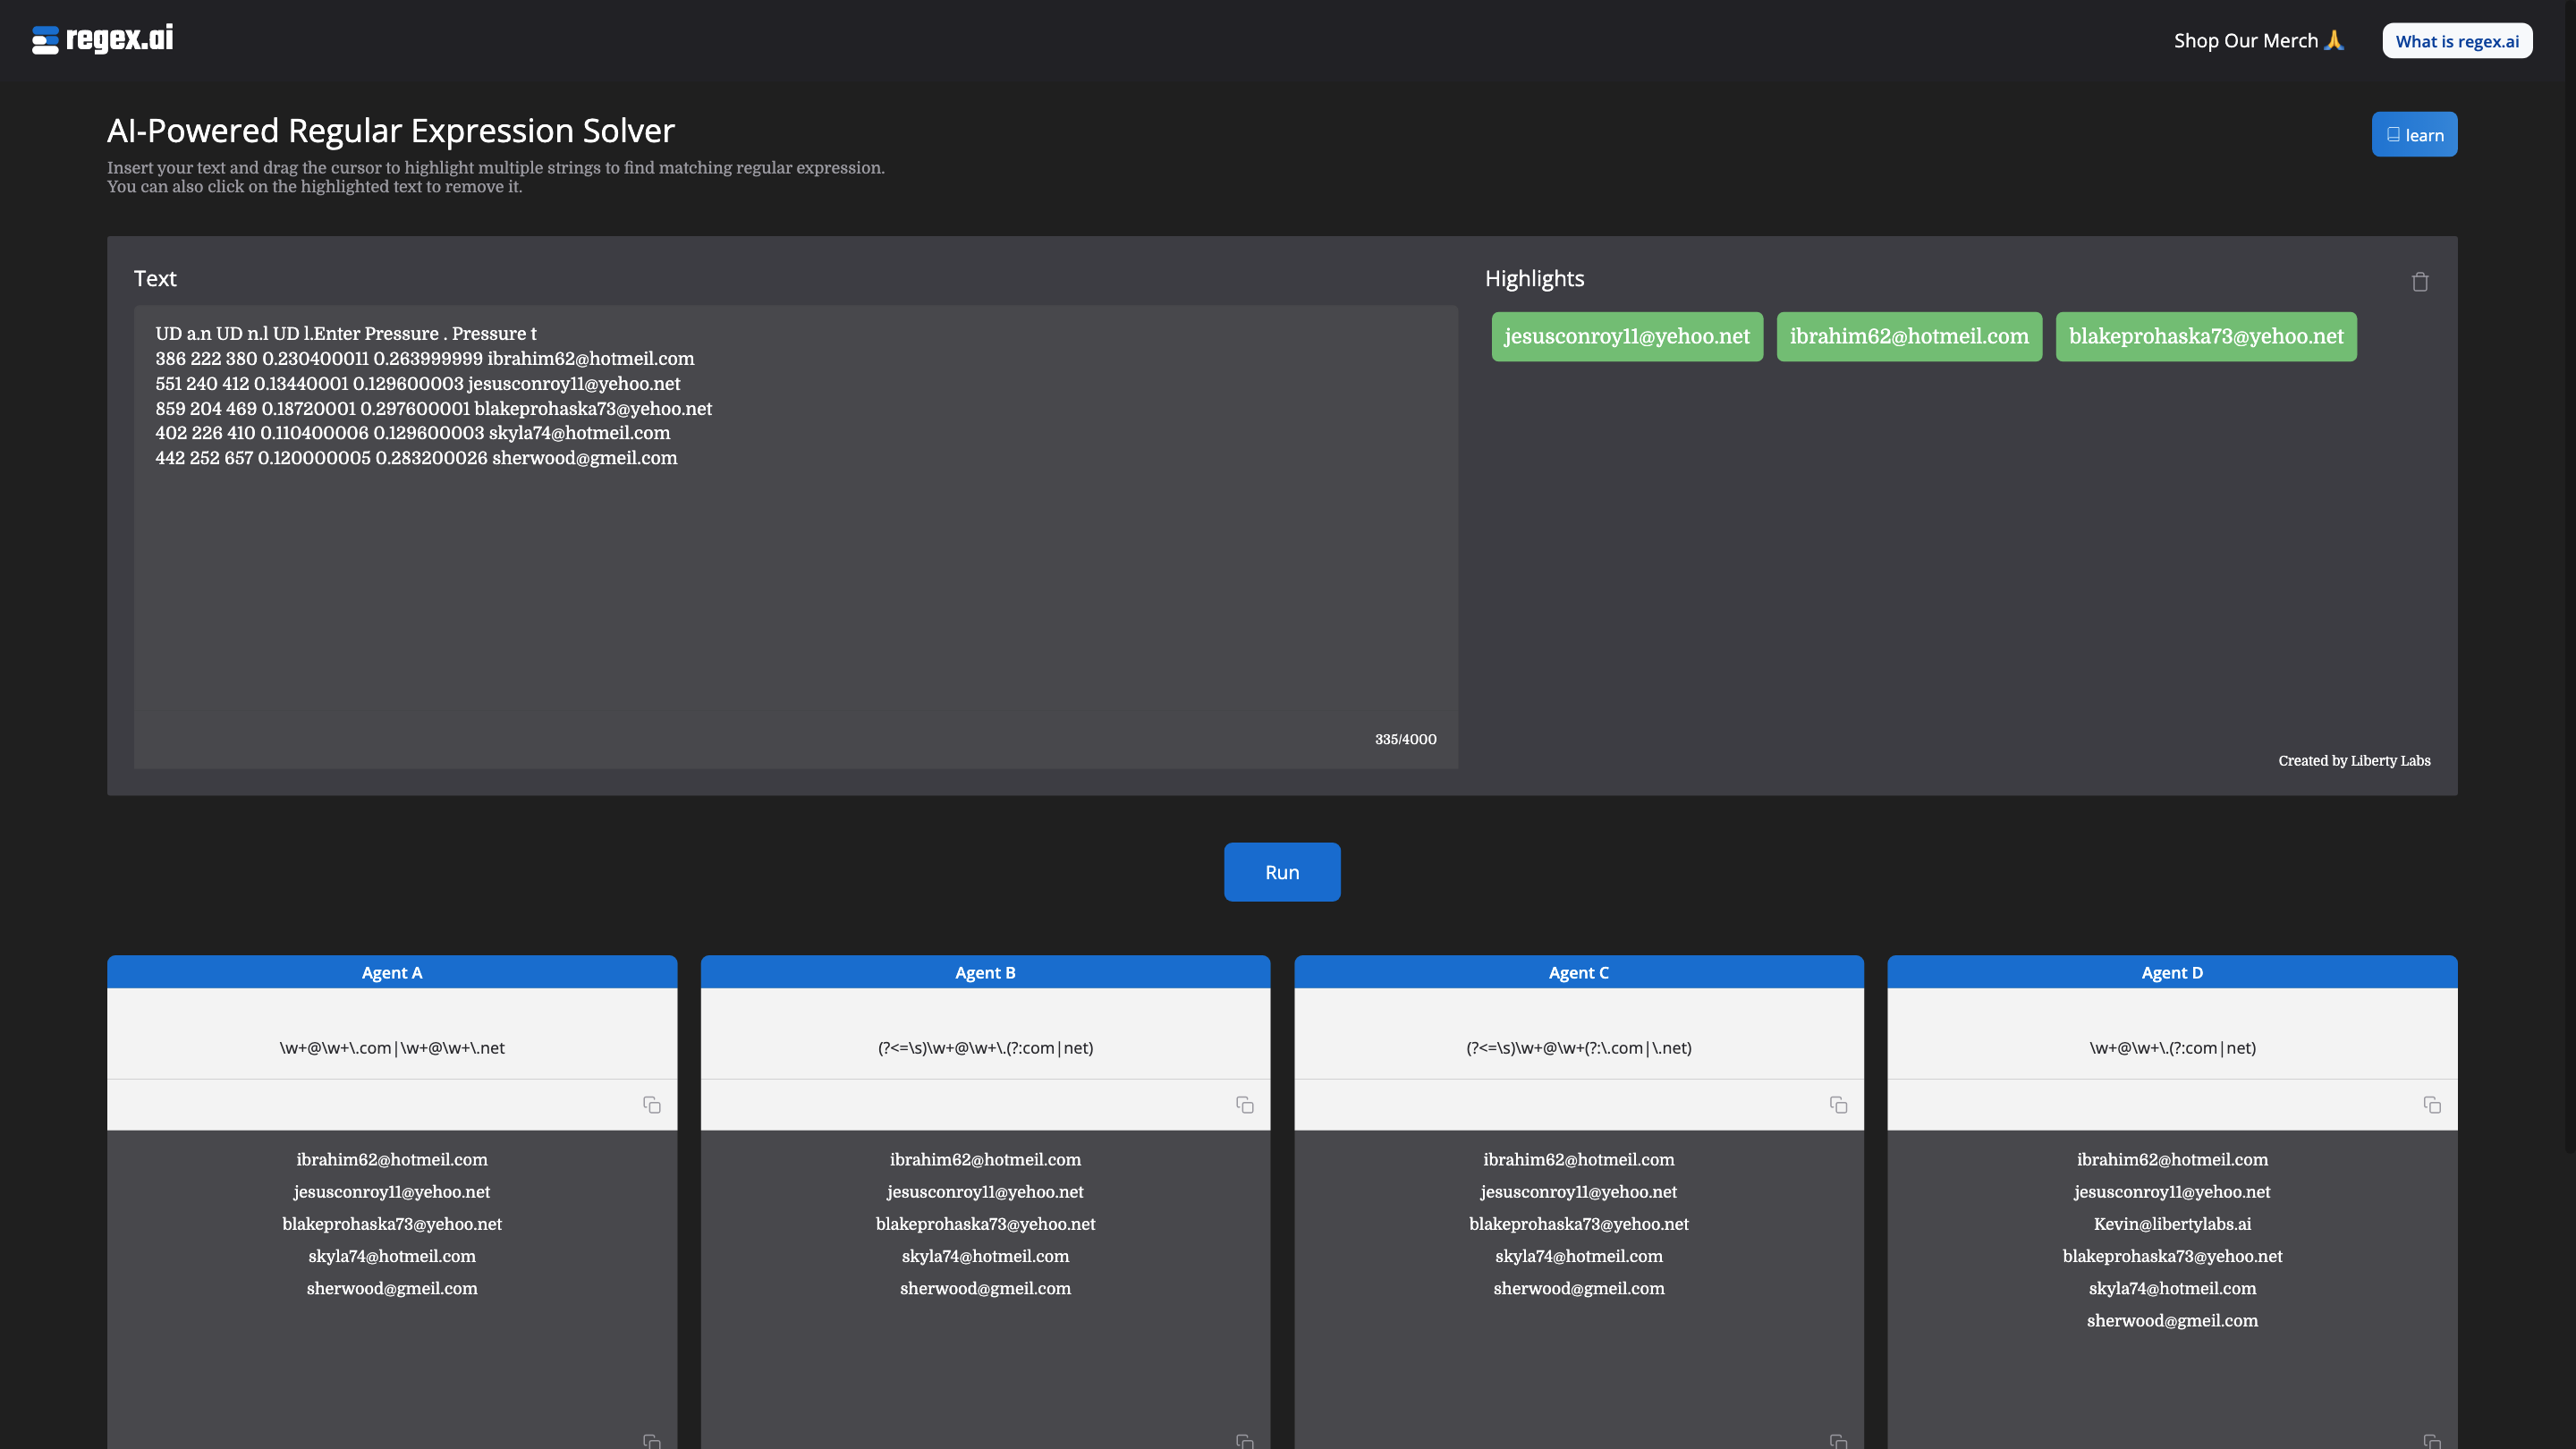Image resolution: width=2576 pixels, height=1449 pixels.
Task: Copy Agent A matched results list
Action: [x=651, y=1440]
